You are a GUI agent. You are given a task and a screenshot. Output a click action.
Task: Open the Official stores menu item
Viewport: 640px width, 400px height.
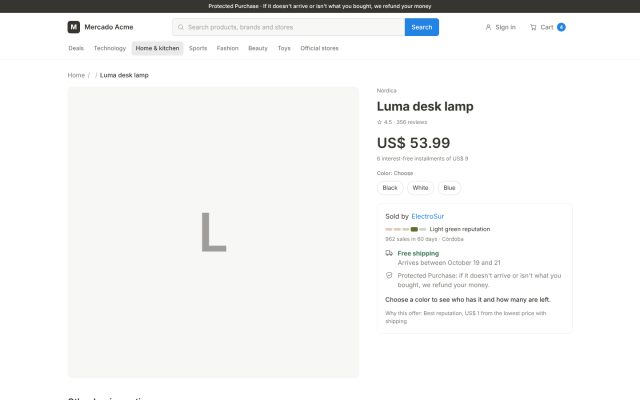320,48
